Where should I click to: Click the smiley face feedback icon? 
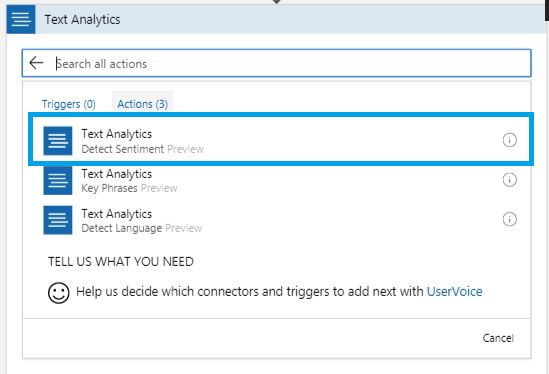58,293
